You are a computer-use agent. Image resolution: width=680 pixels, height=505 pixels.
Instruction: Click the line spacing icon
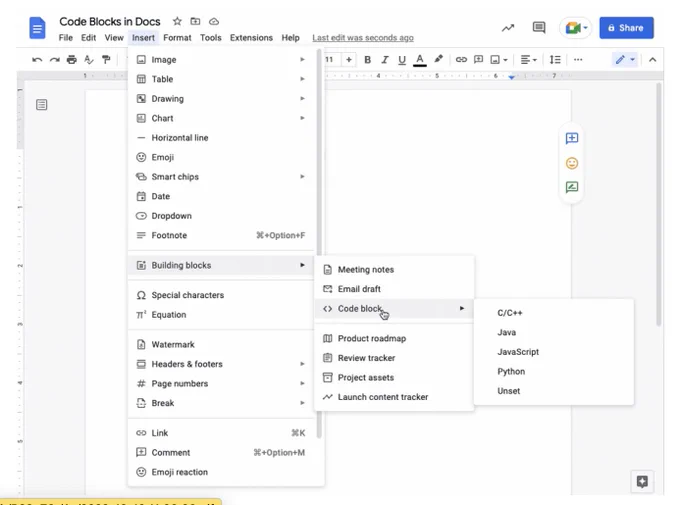point(555,59)
